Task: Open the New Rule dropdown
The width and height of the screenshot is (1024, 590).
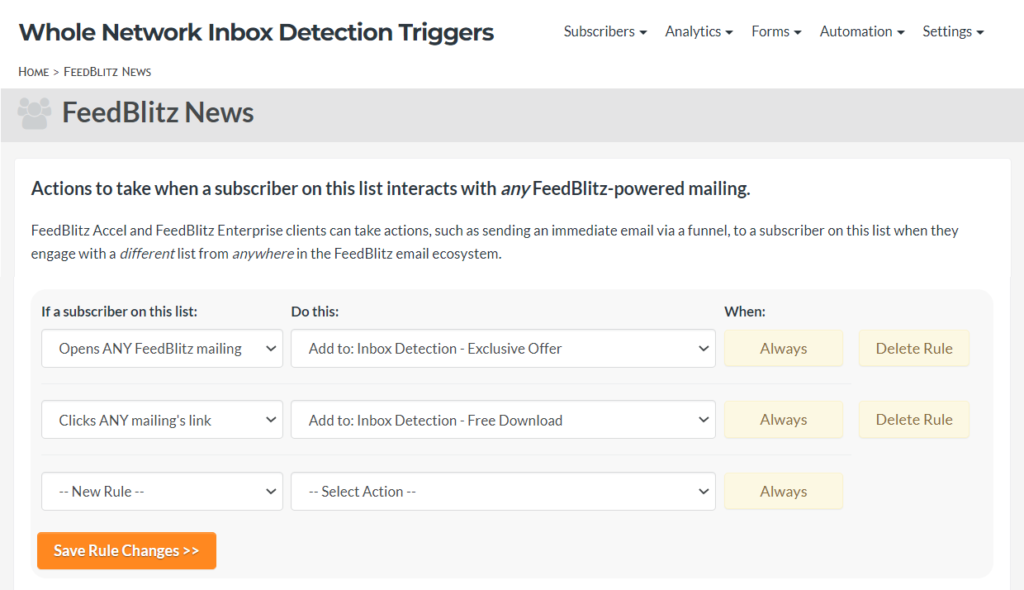Action: tap(162, 491)
